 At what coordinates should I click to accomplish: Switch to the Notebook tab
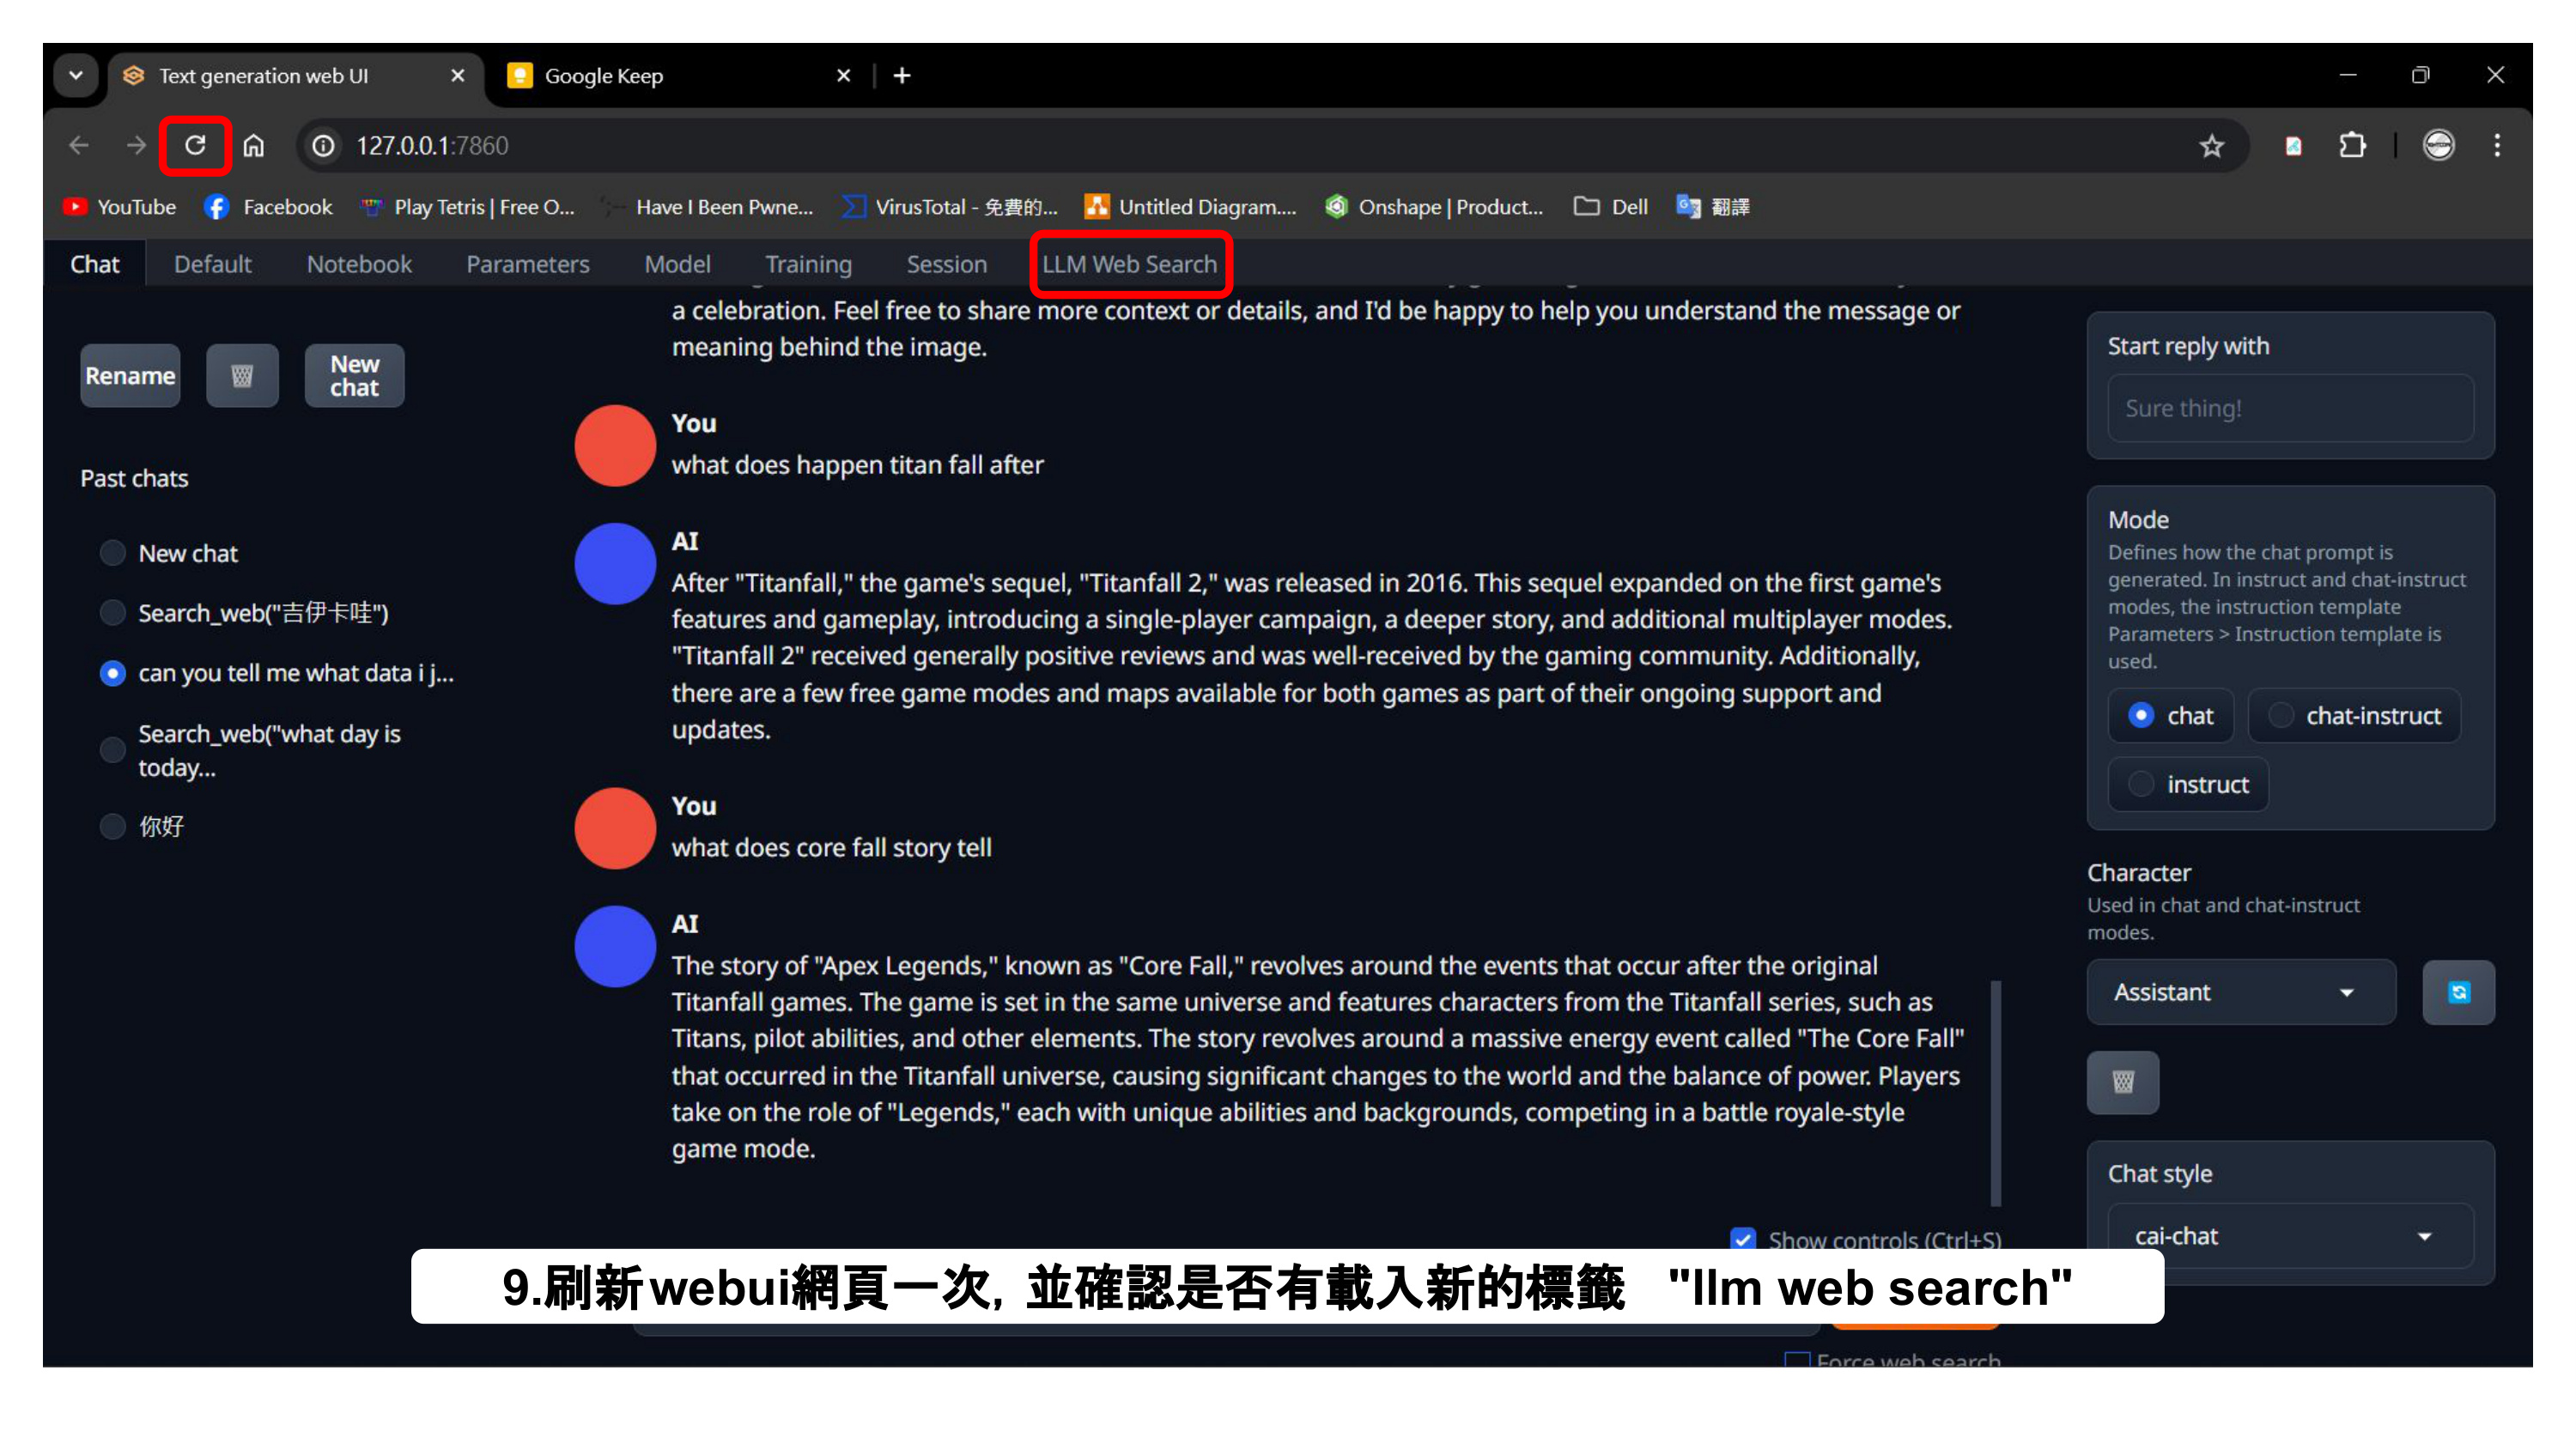point(359,264)
